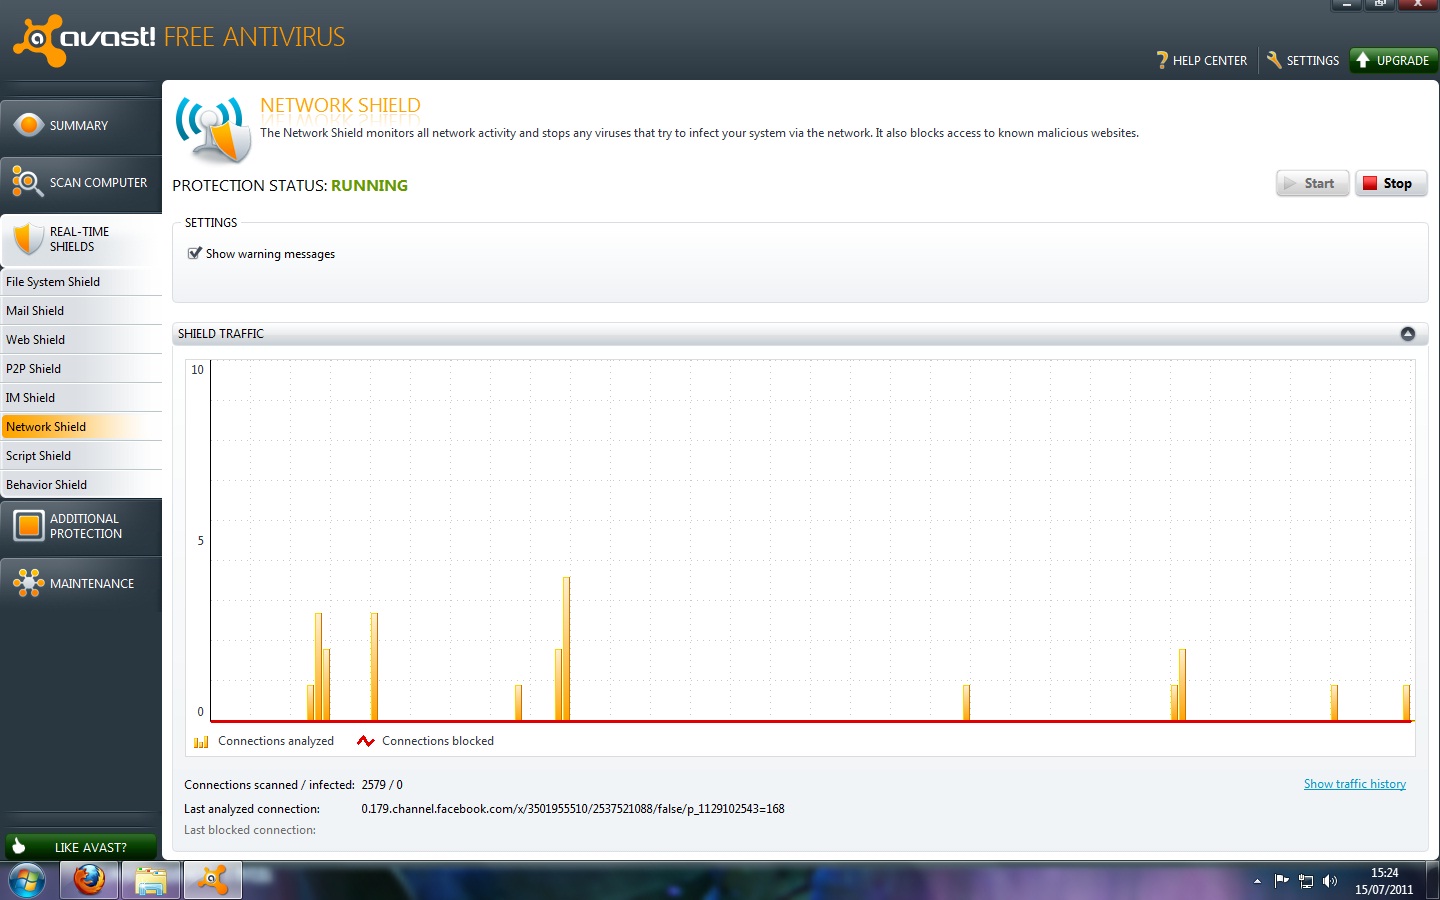This screenshot has width=1440, height=900.
Task: Click the network tray icon
Action: 1306,881
